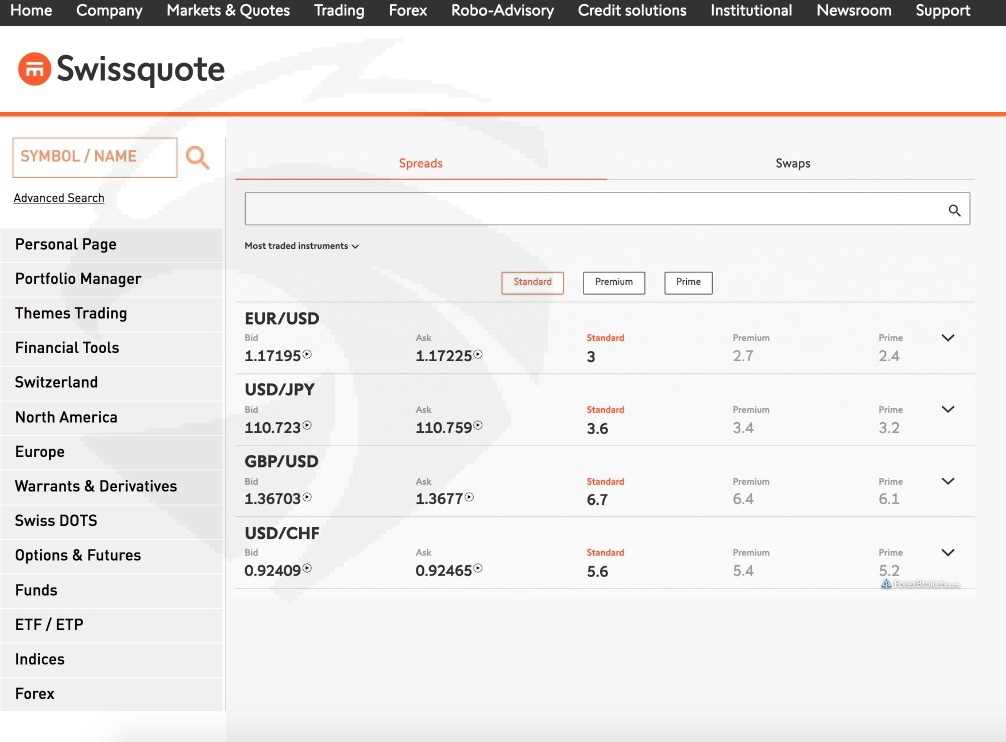Switch to the Prime account type

tap(688, 283)
